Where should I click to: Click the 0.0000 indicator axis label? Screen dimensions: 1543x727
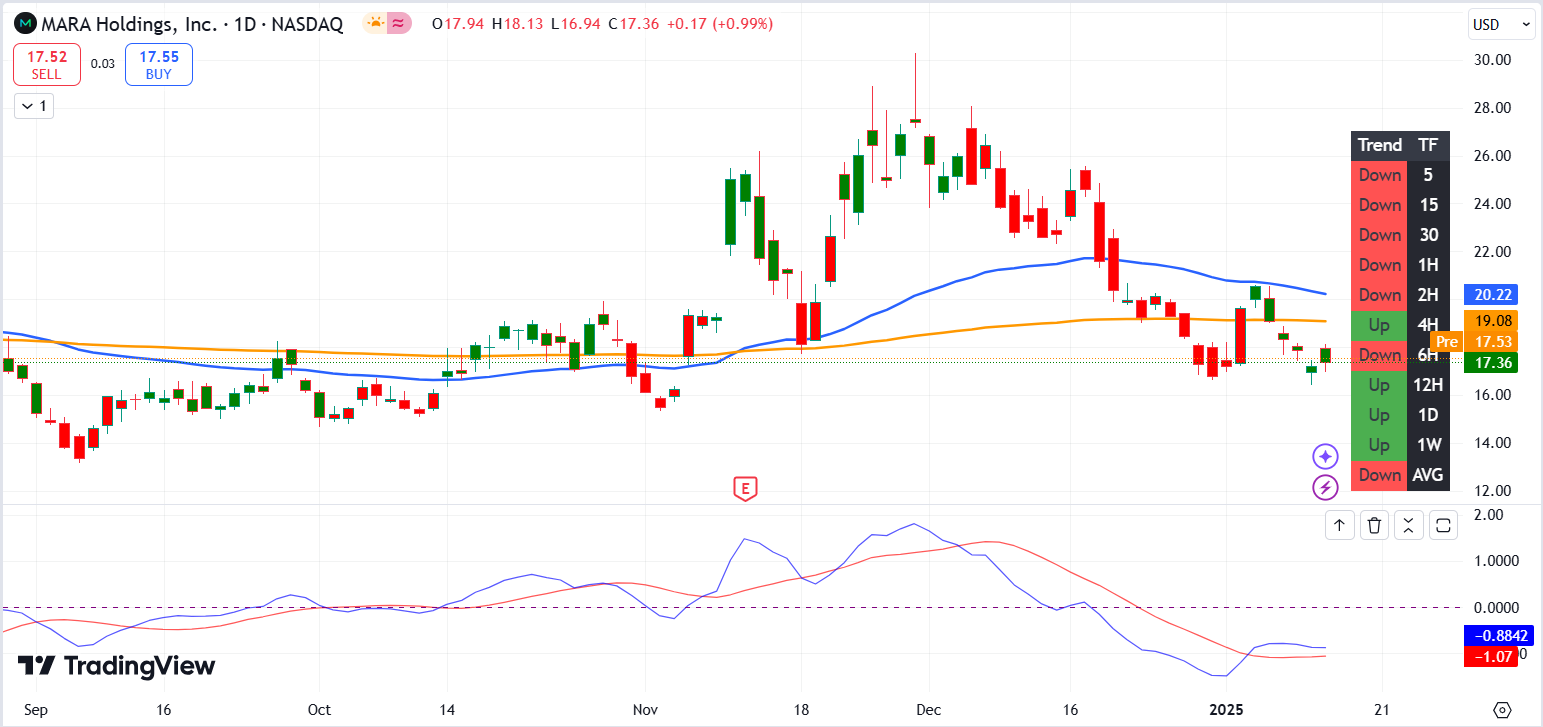(x=1496, y=608)
